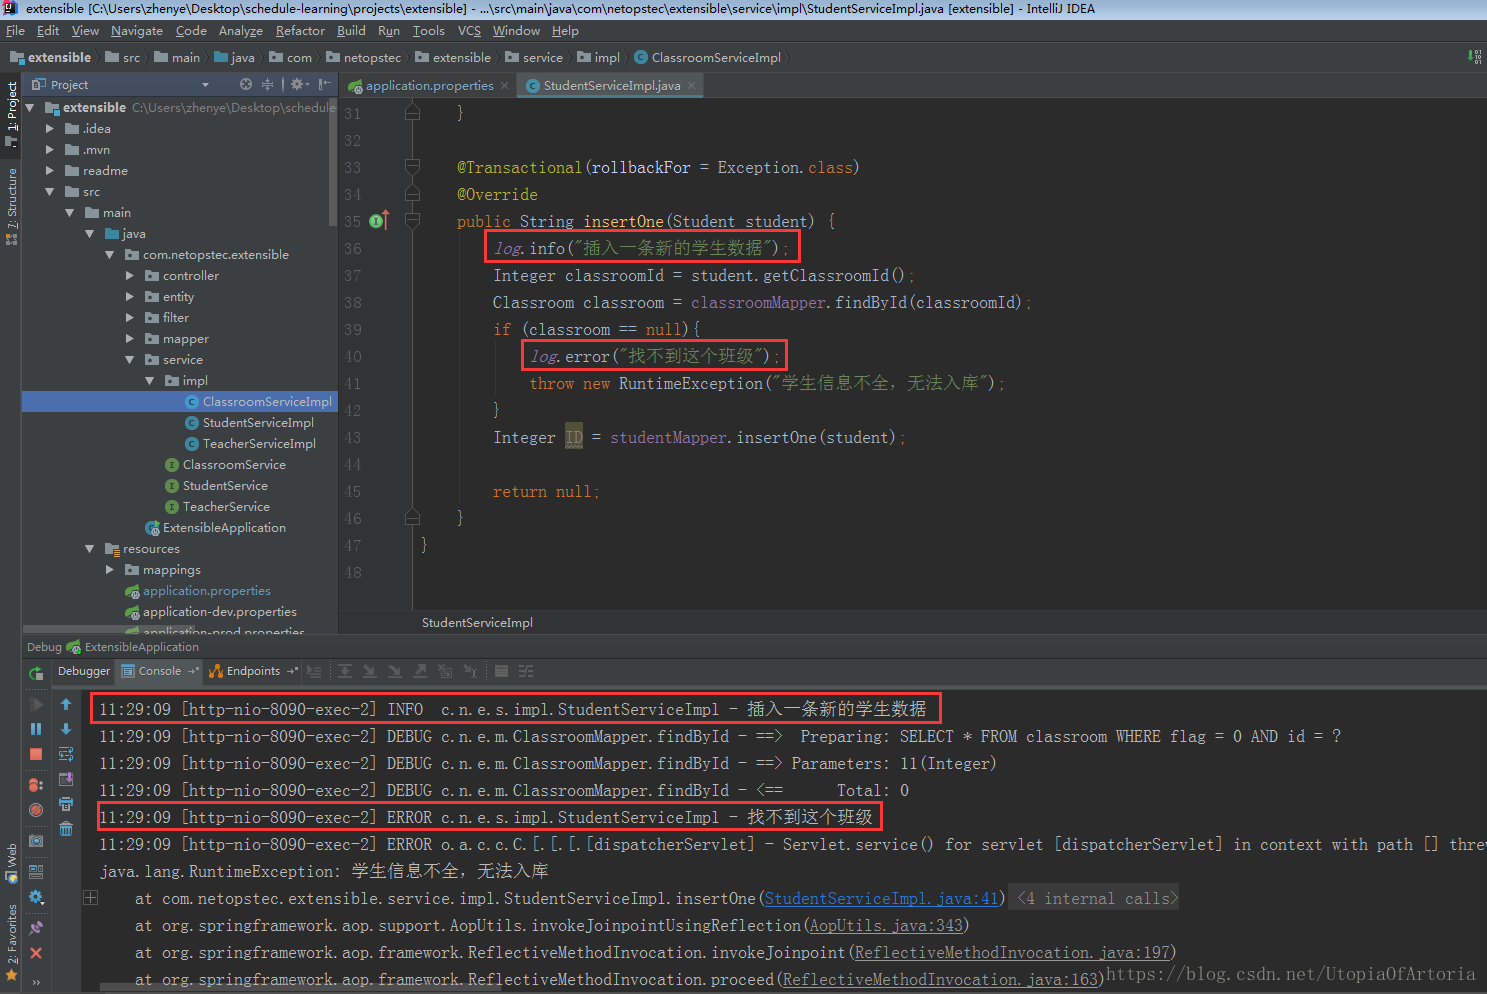The height and width of the screenshot is (994, 1487).
Task: Click the Trace Current Stream Chain icon
Action: [x=526, y=671]
